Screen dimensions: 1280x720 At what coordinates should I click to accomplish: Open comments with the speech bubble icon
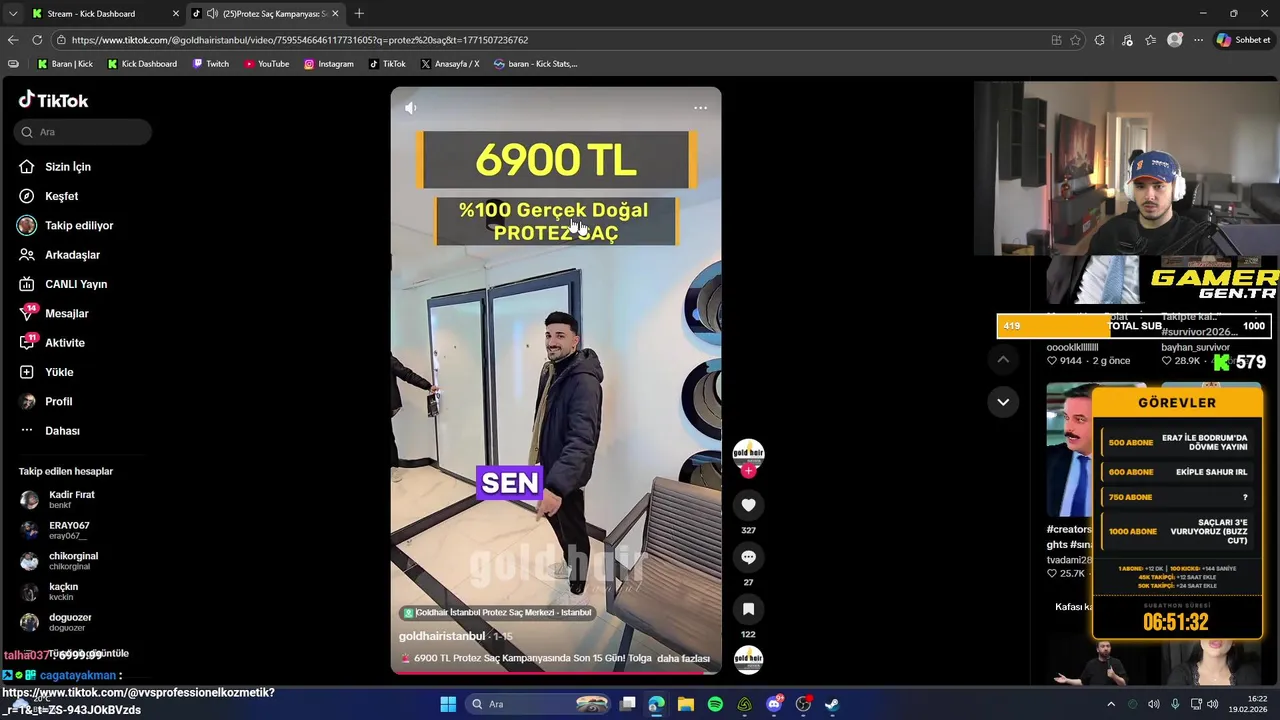[748, 557]
